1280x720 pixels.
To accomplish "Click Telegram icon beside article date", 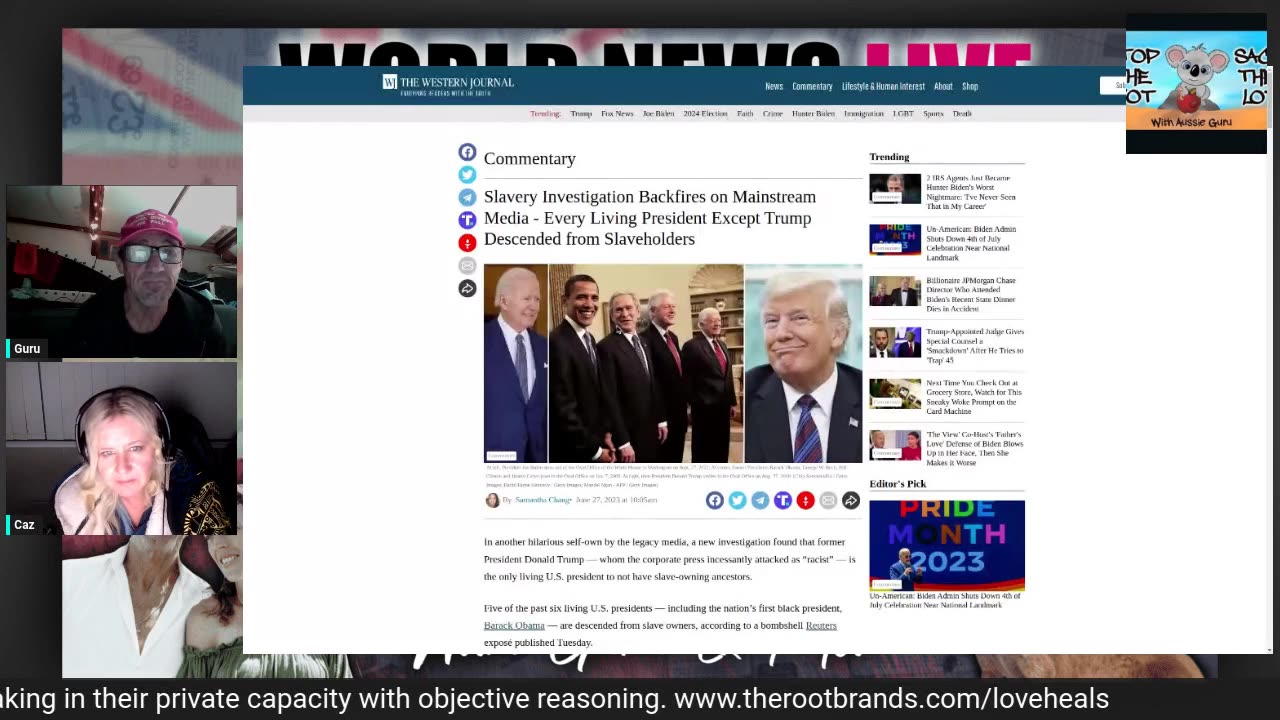I will (760, 500).
